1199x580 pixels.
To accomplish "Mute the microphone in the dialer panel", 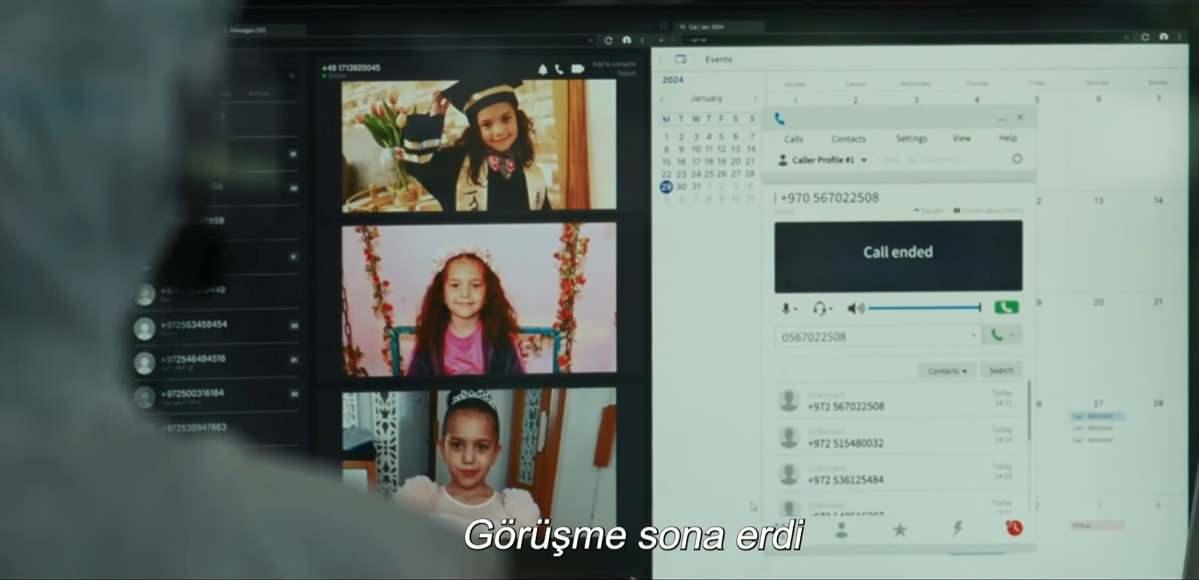I will [786, 307].
